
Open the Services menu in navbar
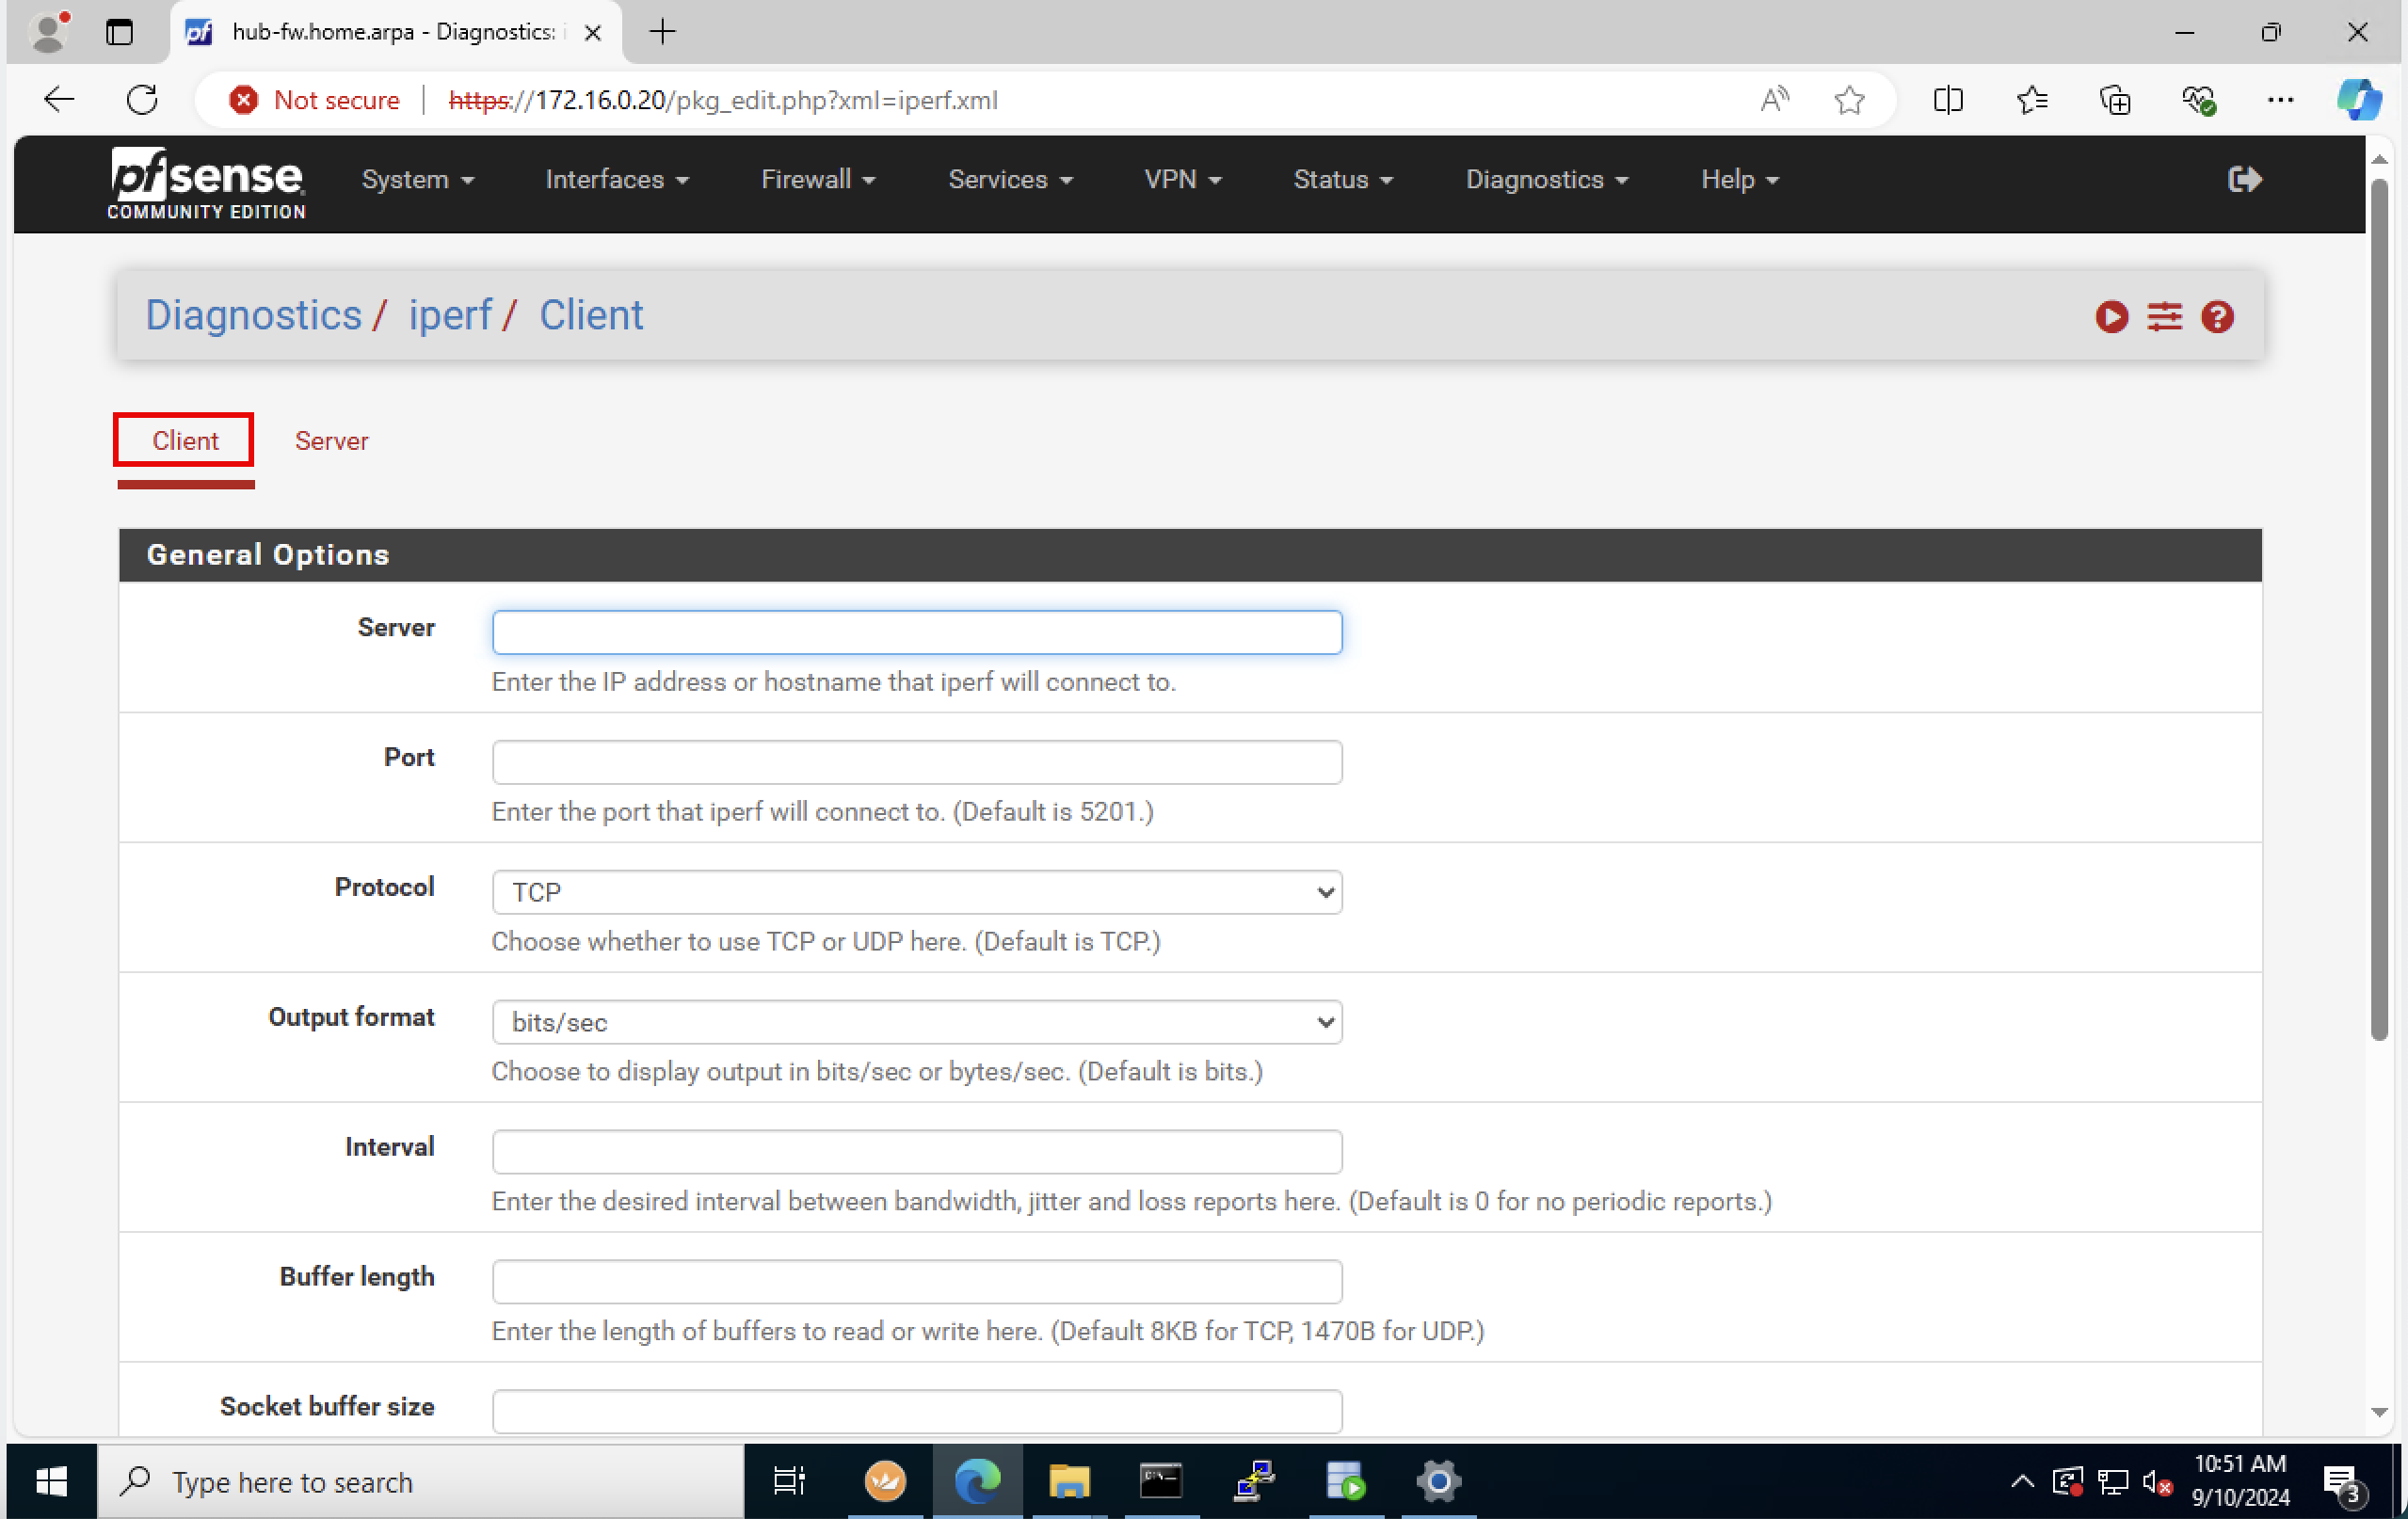(1010, 180)
